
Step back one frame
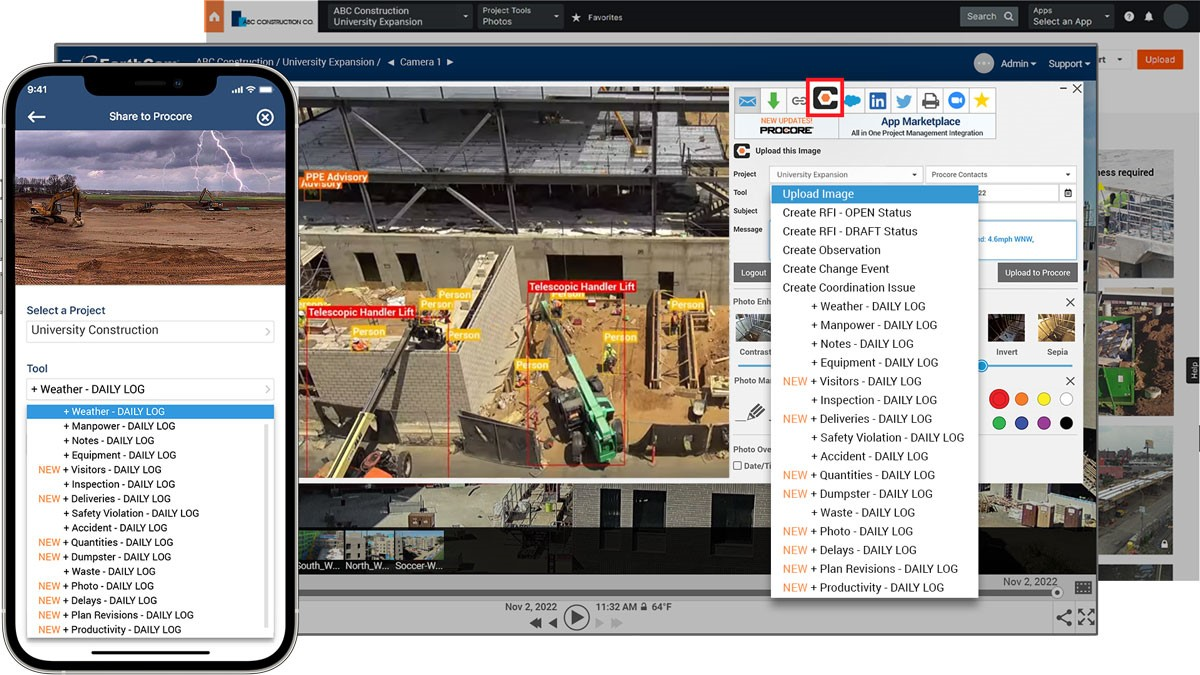[553, 623]
